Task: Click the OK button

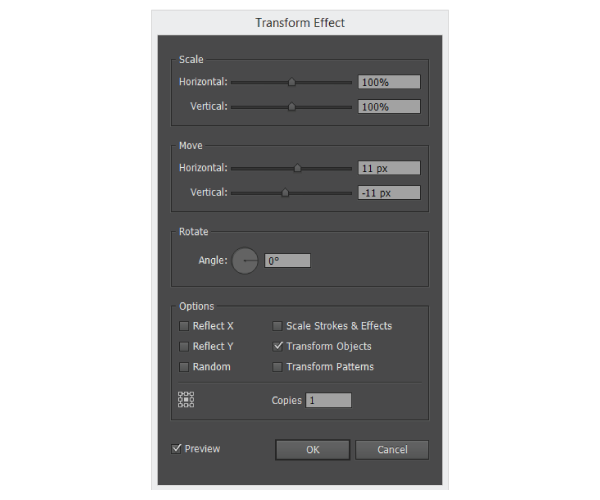Action: [313, 450]
